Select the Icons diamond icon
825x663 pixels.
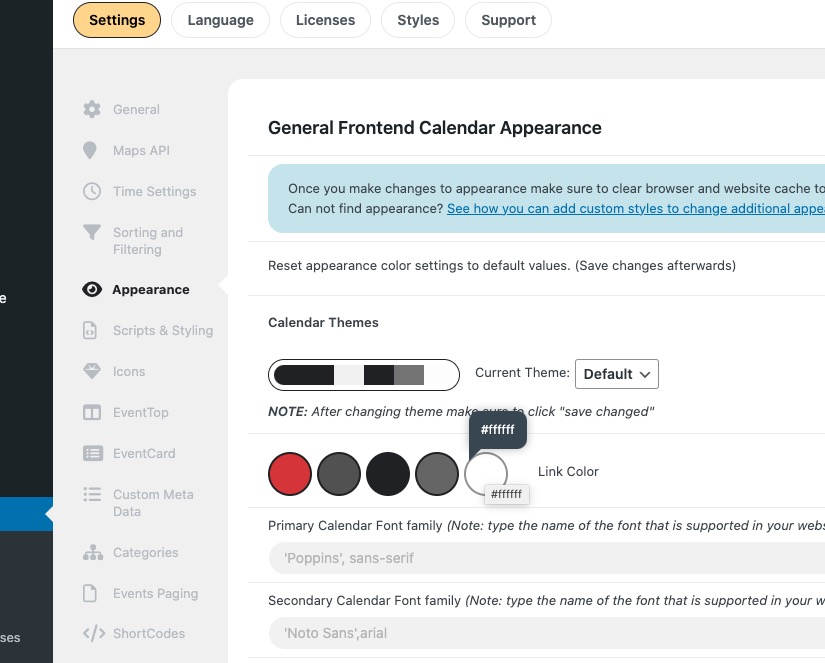[92, 371]
